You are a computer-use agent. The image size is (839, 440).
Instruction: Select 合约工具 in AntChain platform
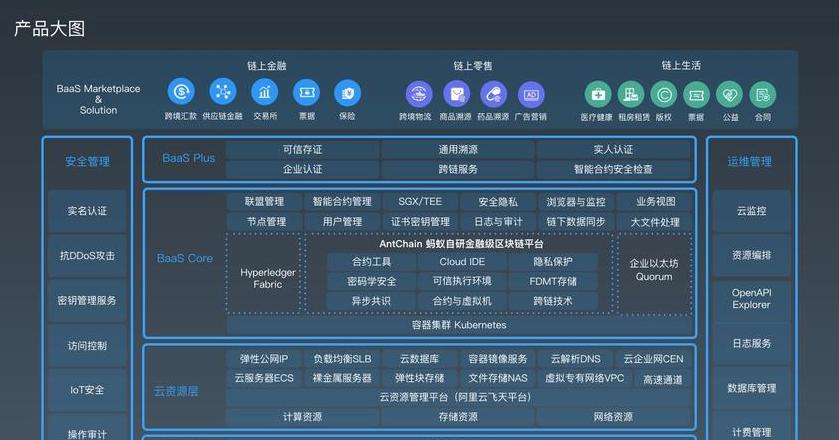tap(371, 262)
